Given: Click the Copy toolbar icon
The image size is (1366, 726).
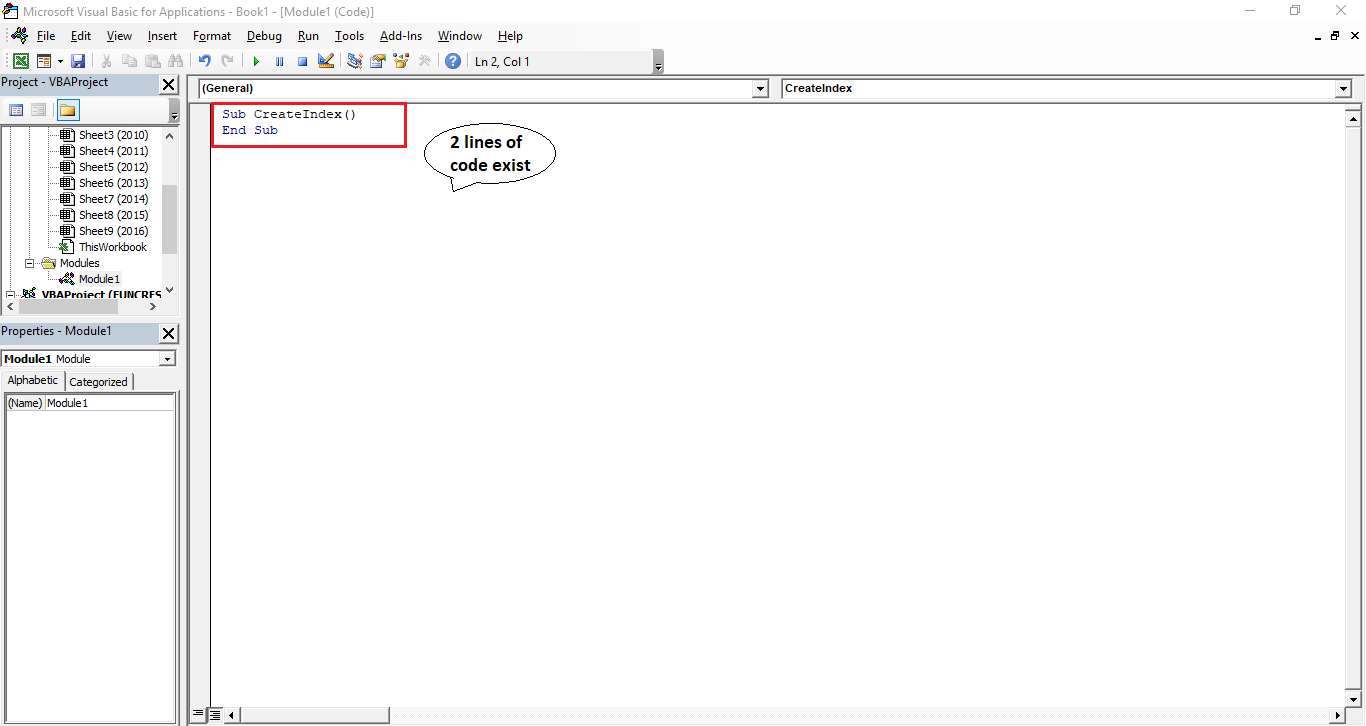Looking at the screenshot, I should [129, 61].
